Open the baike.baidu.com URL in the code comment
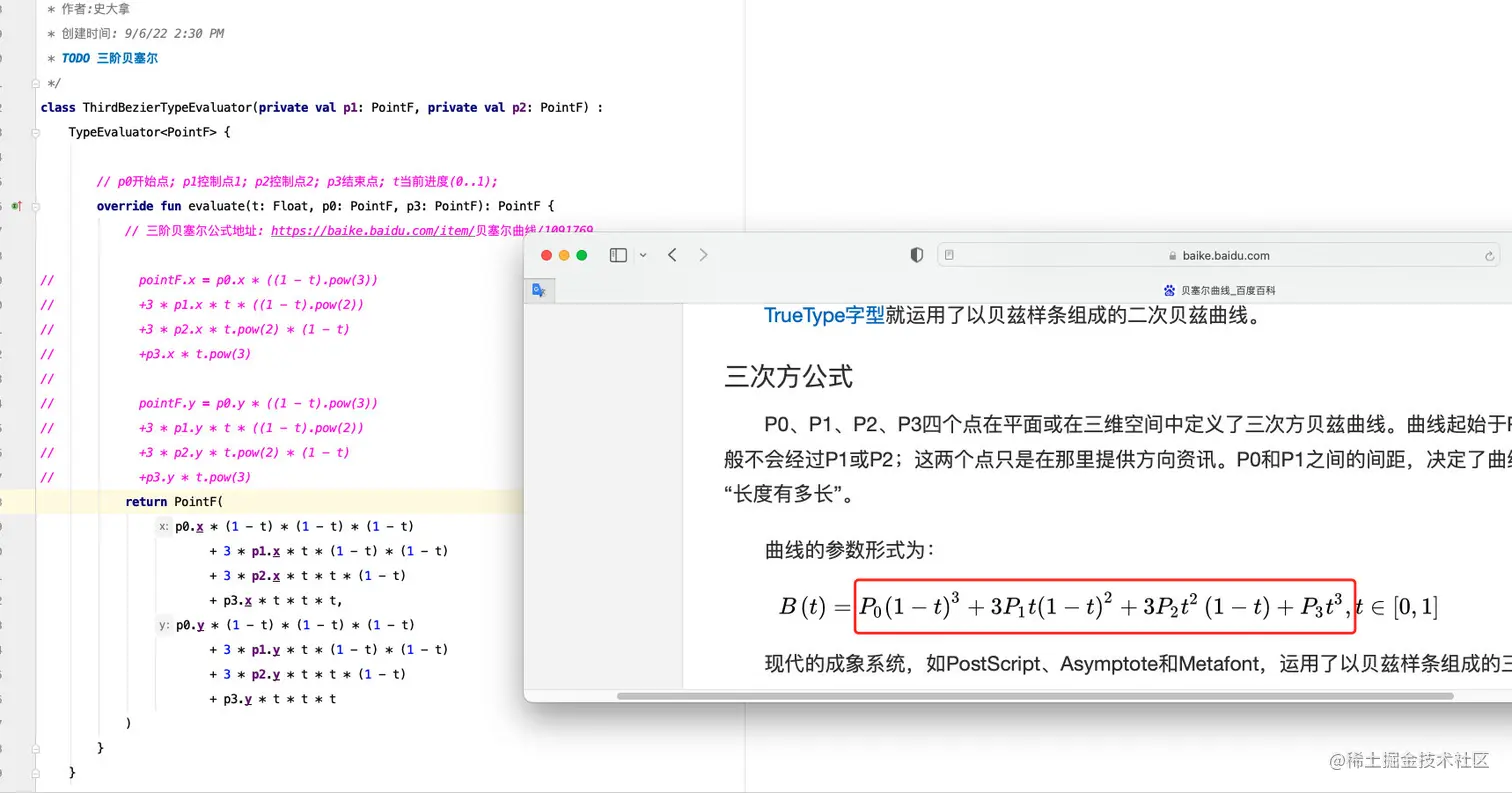 tap(432, 231)
